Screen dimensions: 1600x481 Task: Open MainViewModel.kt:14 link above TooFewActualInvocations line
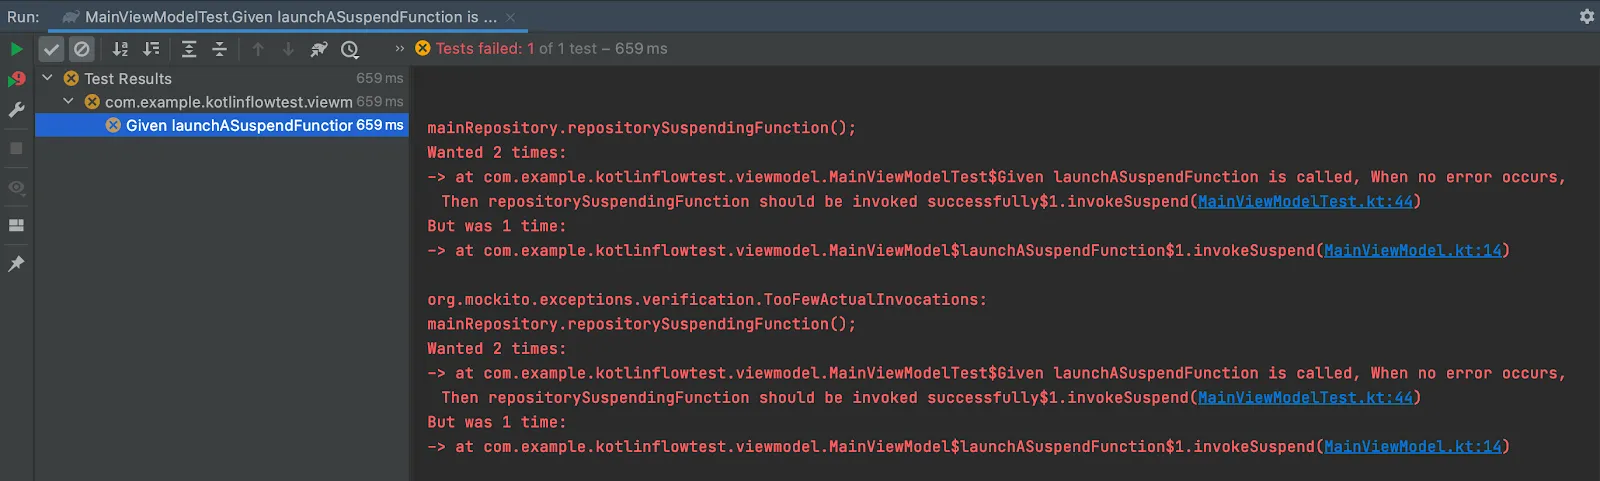coord(1413,250)
